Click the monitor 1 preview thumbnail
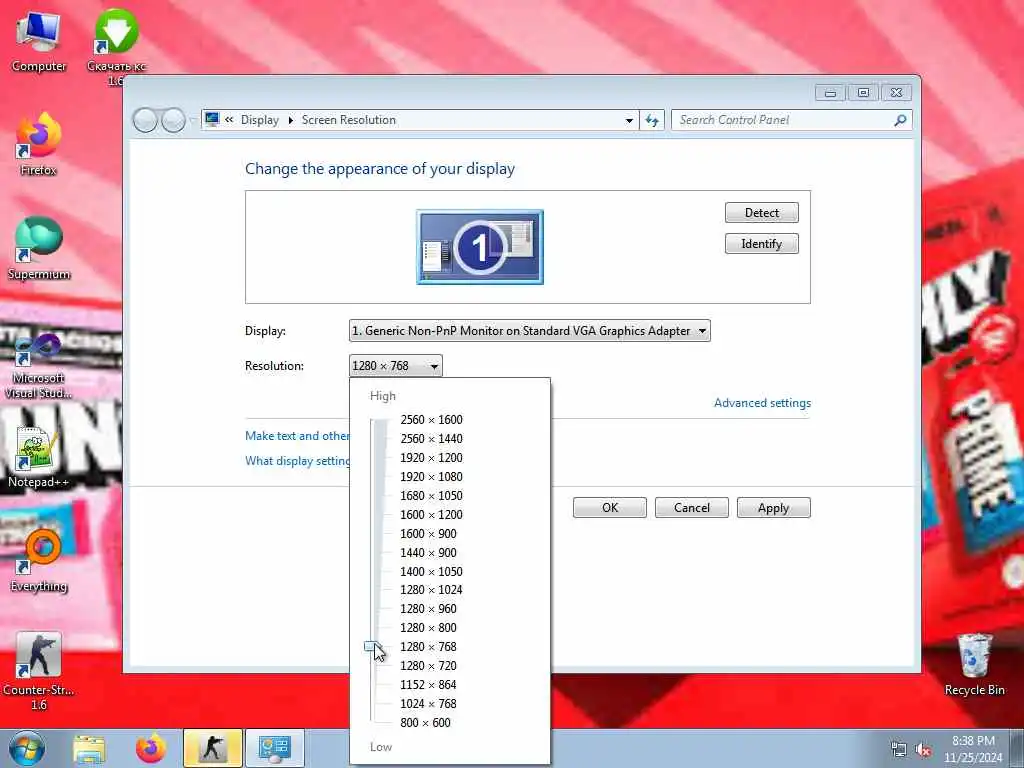This screenshot has height=768, width=1024. 480,247
